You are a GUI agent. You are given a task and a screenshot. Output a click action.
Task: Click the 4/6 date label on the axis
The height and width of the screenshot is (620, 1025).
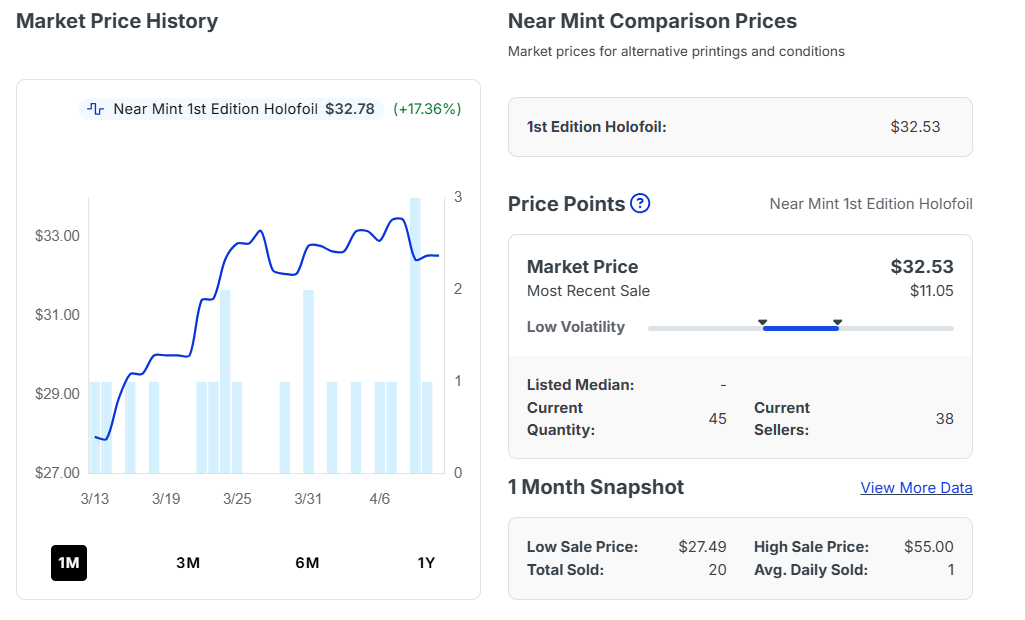(x=380, y=499)
